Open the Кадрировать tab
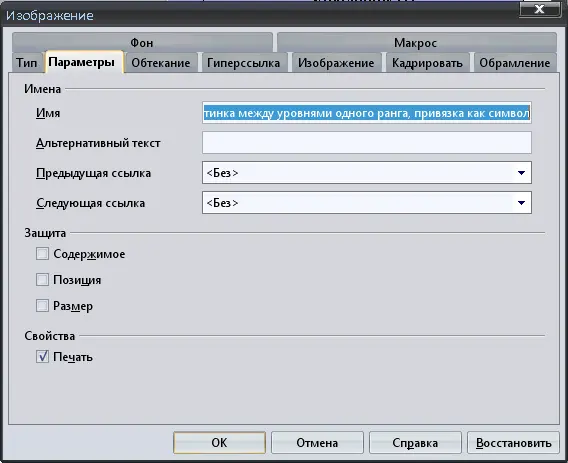This screenshot has width=568, height=463. 427,63
